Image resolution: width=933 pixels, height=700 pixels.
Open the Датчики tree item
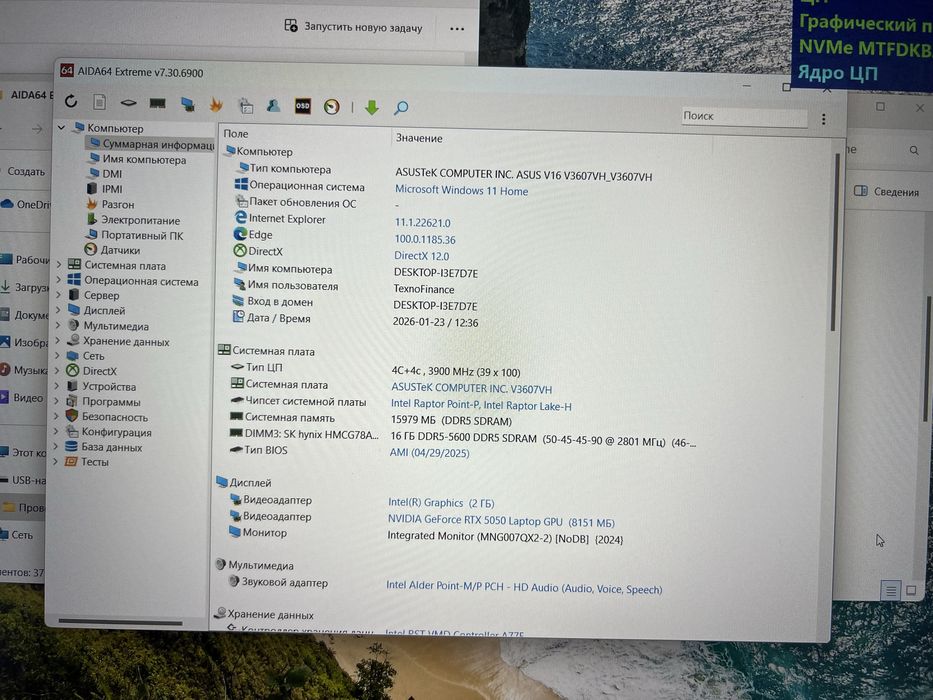tap(113, 250)
